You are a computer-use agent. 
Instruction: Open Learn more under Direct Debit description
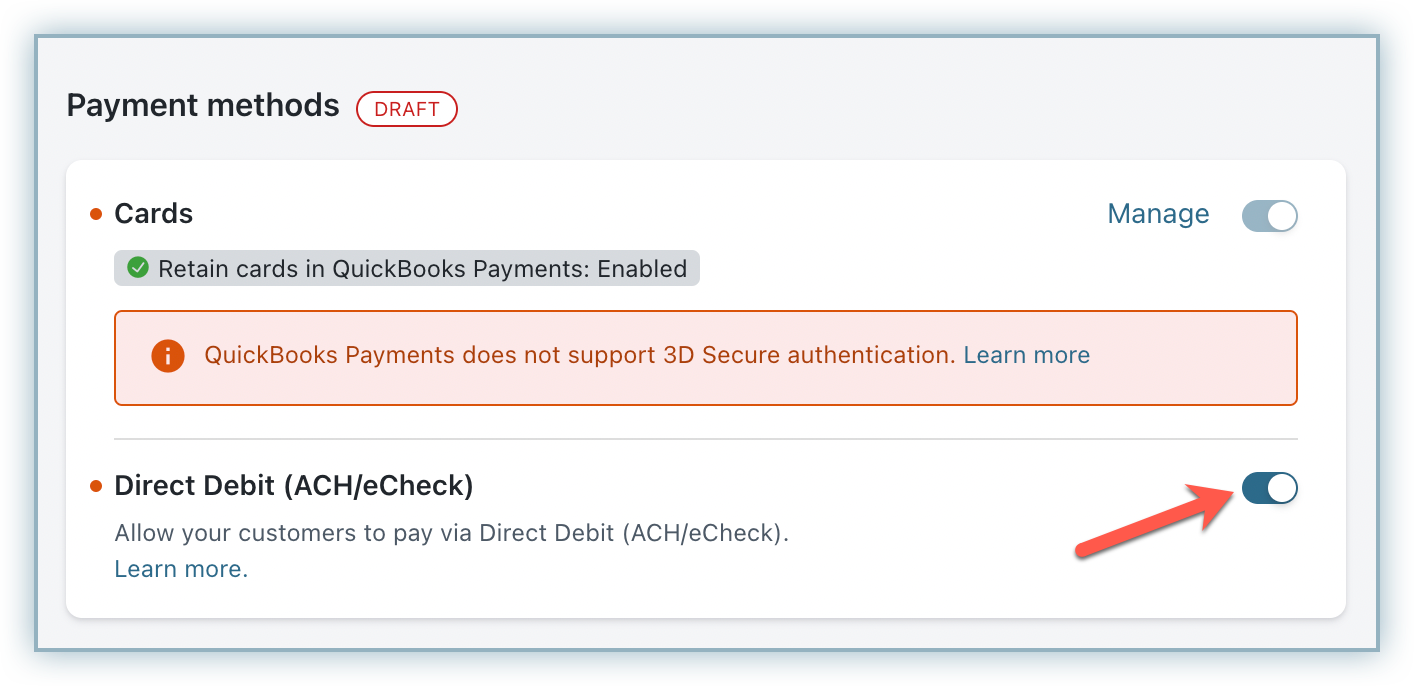(x=180, y=569)
